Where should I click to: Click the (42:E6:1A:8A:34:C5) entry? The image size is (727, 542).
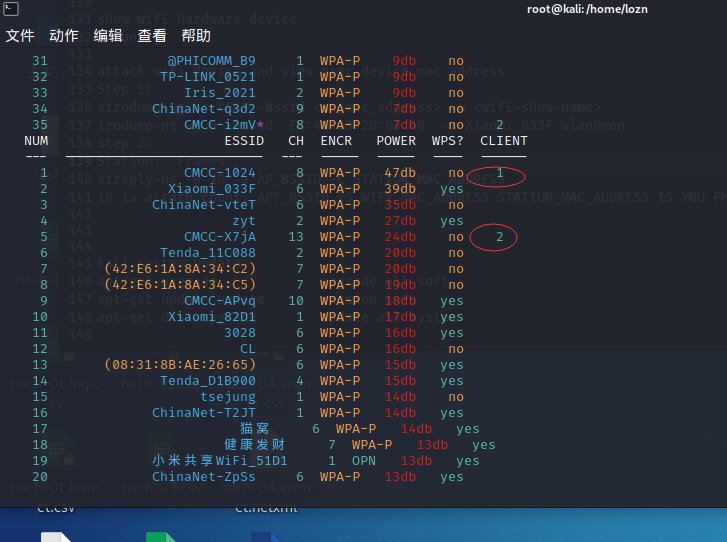click(180, 285)
